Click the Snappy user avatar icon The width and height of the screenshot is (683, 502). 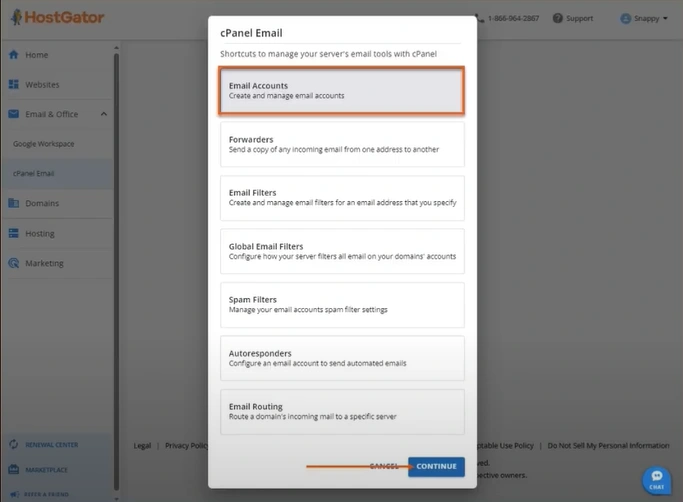click(x=626, y=18)
